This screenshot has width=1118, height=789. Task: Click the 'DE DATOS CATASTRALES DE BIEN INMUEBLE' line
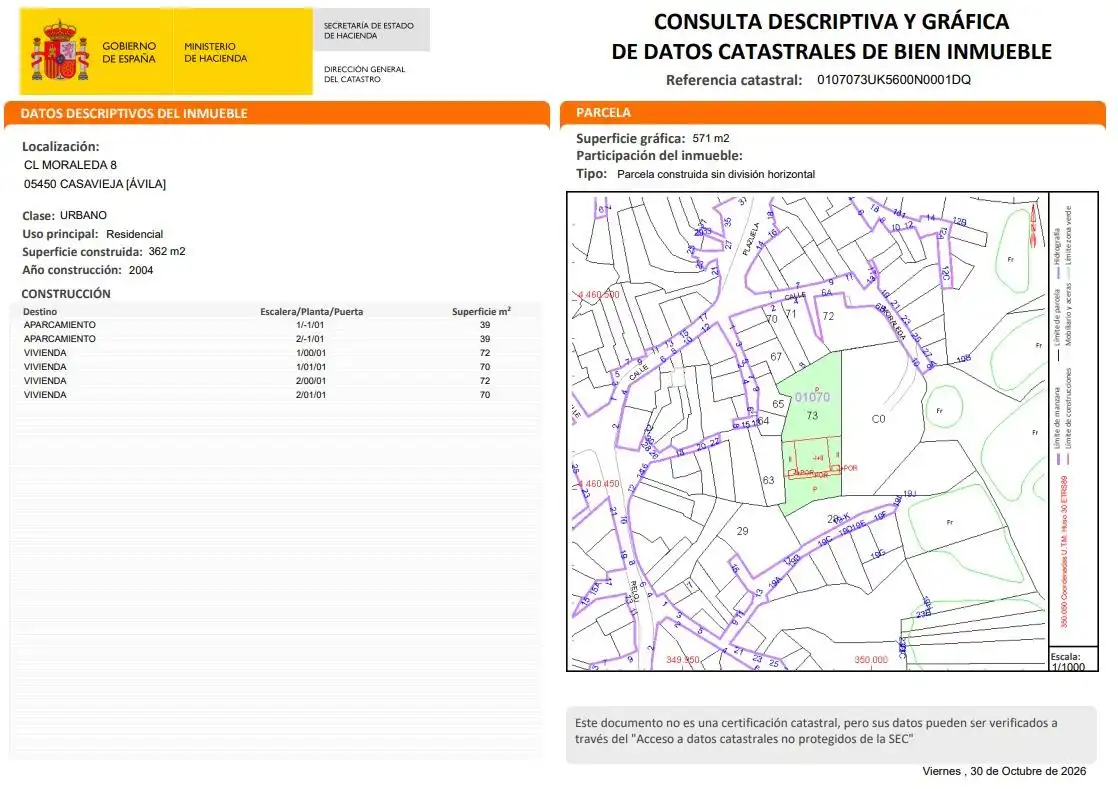(831, 51)
